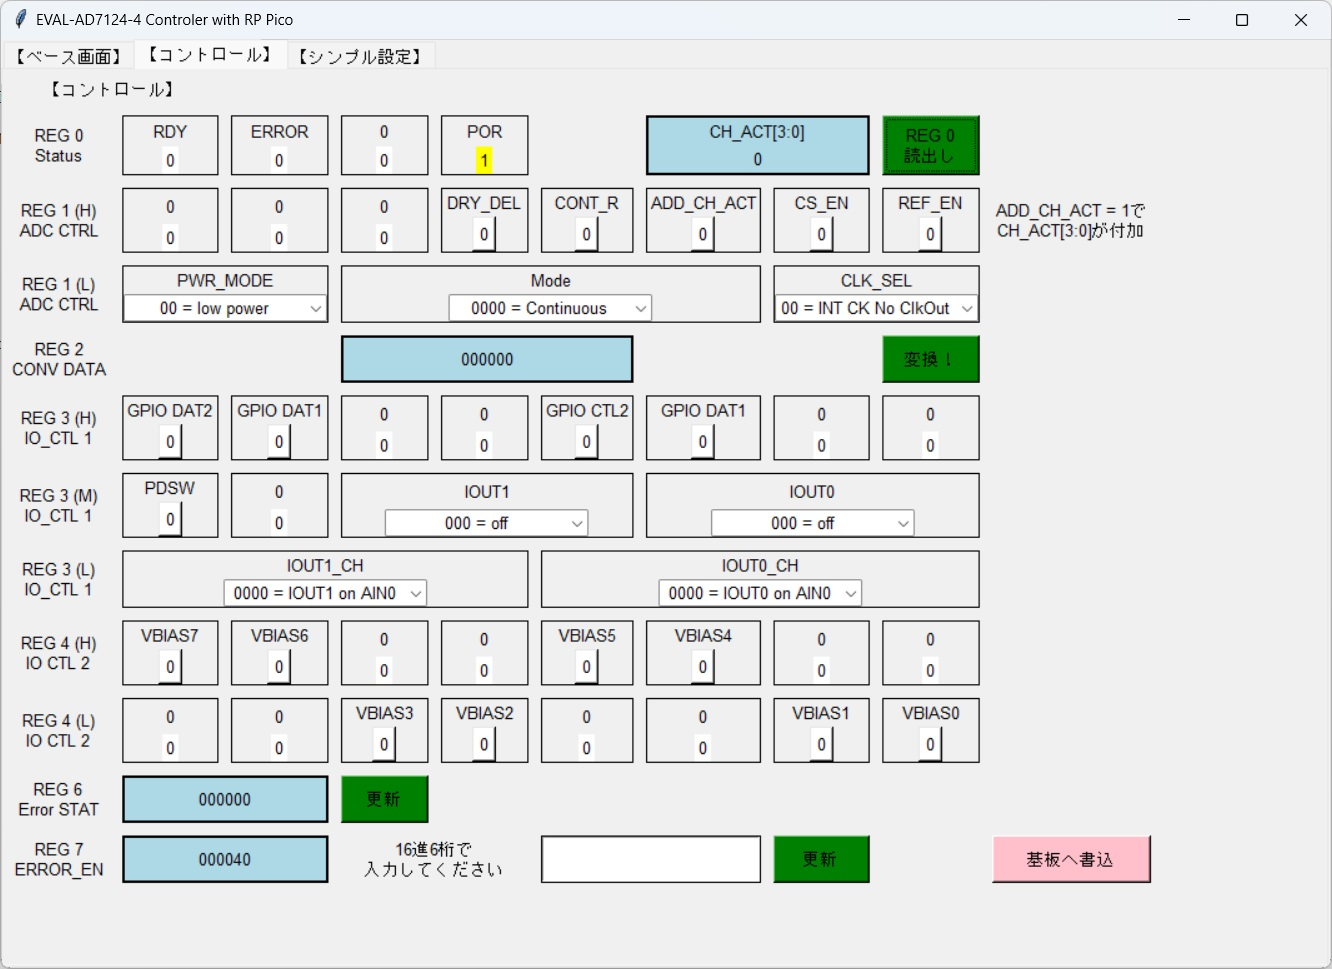Switch to the ベース画面 tab
1332x969 pixels.
(68, 56)
